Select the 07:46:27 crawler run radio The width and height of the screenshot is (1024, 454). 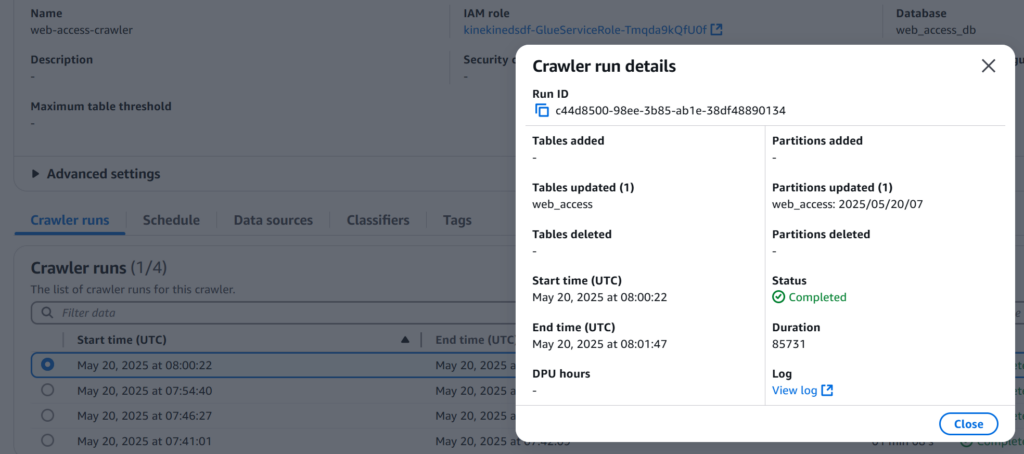point(48,415)
